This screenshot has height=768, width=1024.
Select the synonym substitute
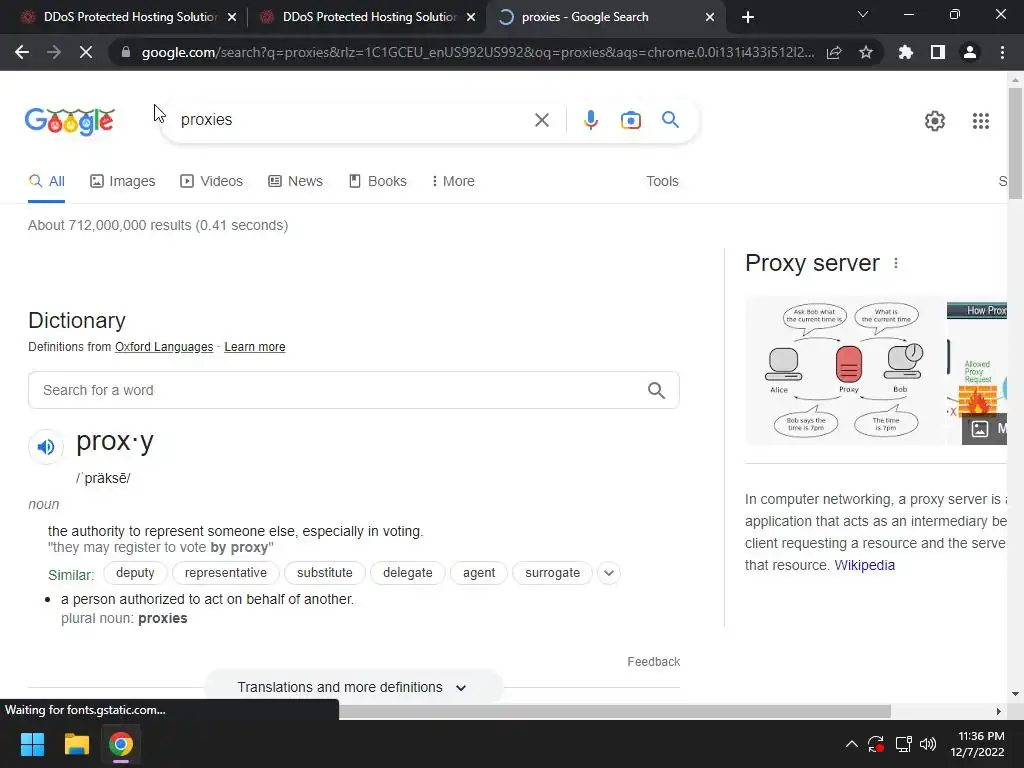click(325, 573)
